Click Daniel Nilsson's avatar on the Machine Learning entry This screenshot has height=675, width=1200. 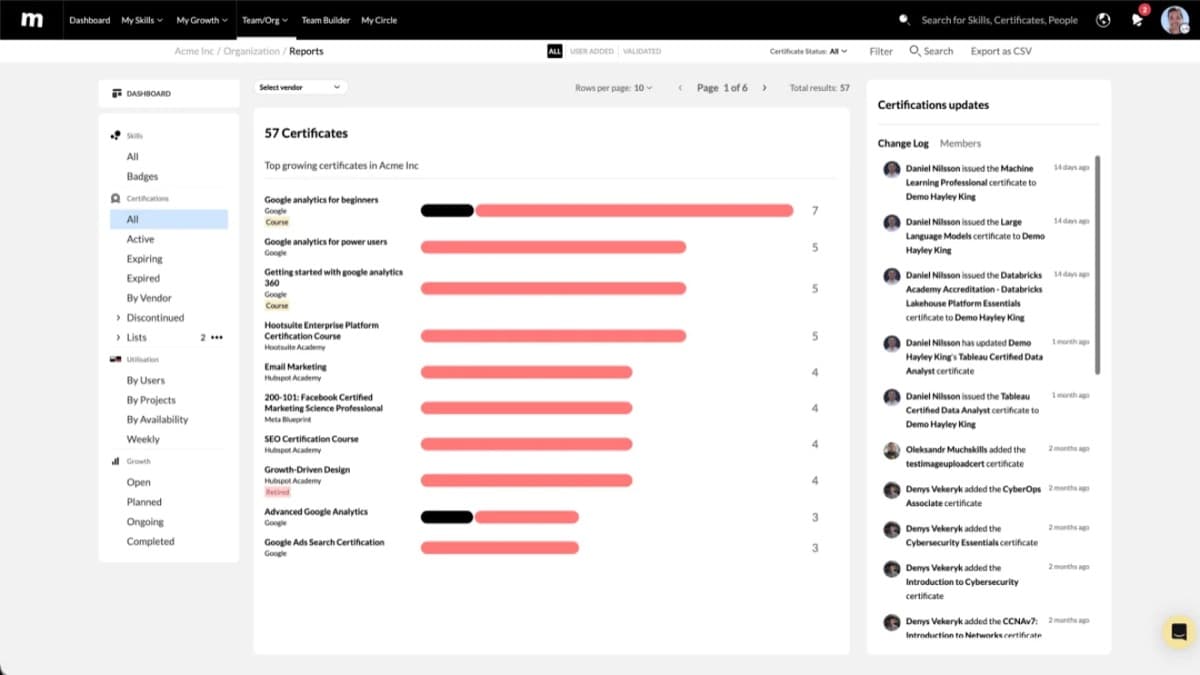pos(891,169)
